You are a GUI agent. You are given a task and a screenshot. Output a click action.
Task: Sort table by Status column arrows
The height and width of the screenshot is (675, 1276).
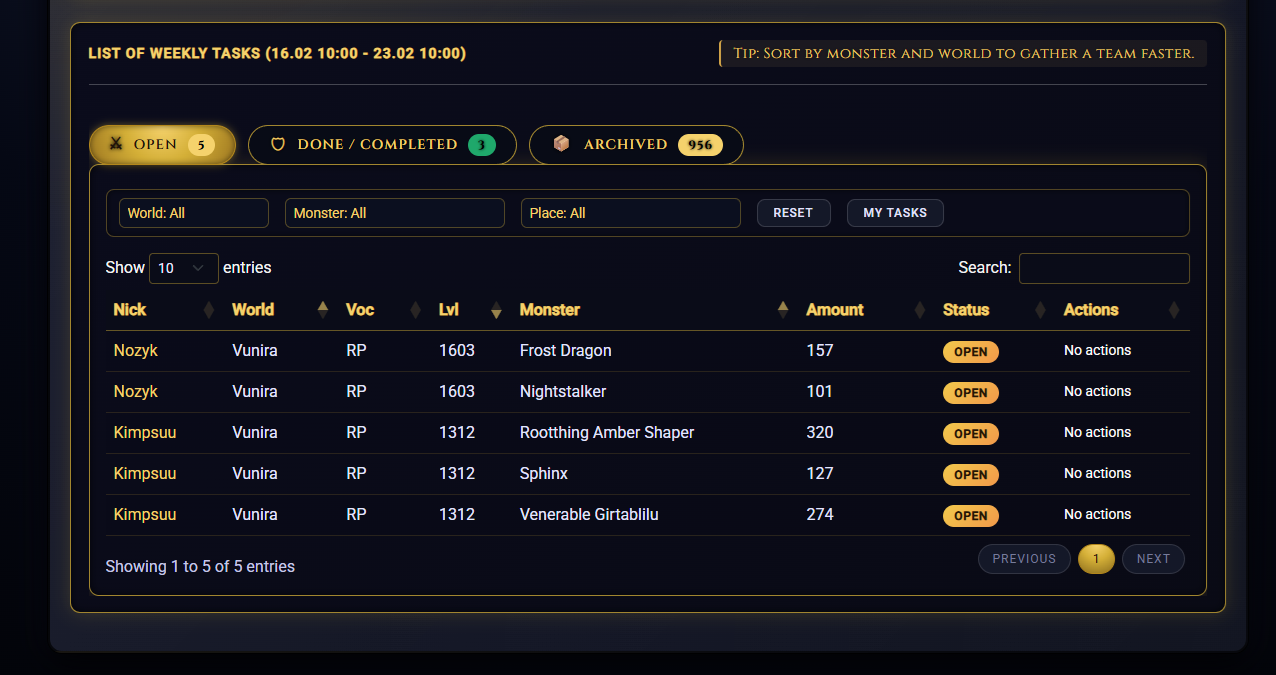coord(1040,310)
